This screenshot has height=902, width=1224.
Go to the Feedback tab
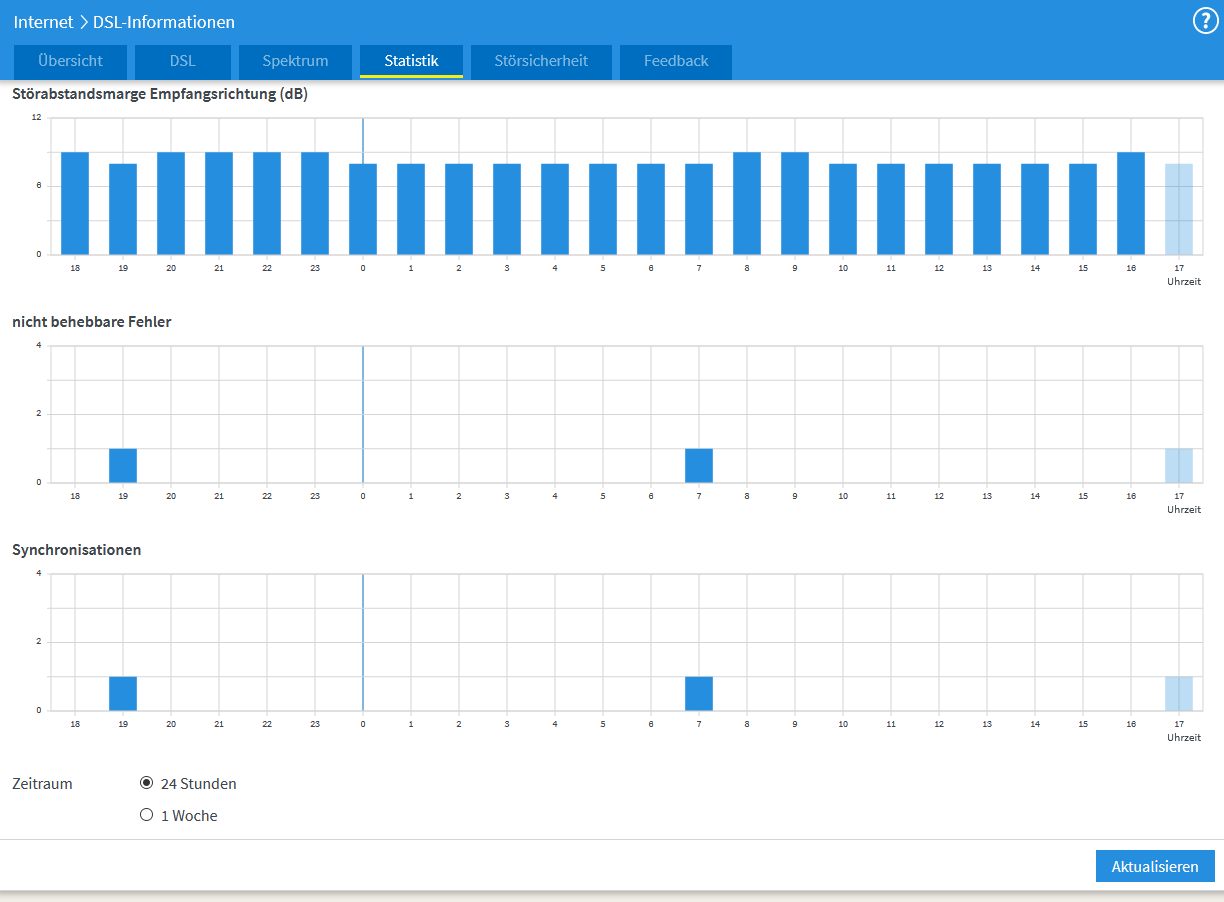click(676, 61)
